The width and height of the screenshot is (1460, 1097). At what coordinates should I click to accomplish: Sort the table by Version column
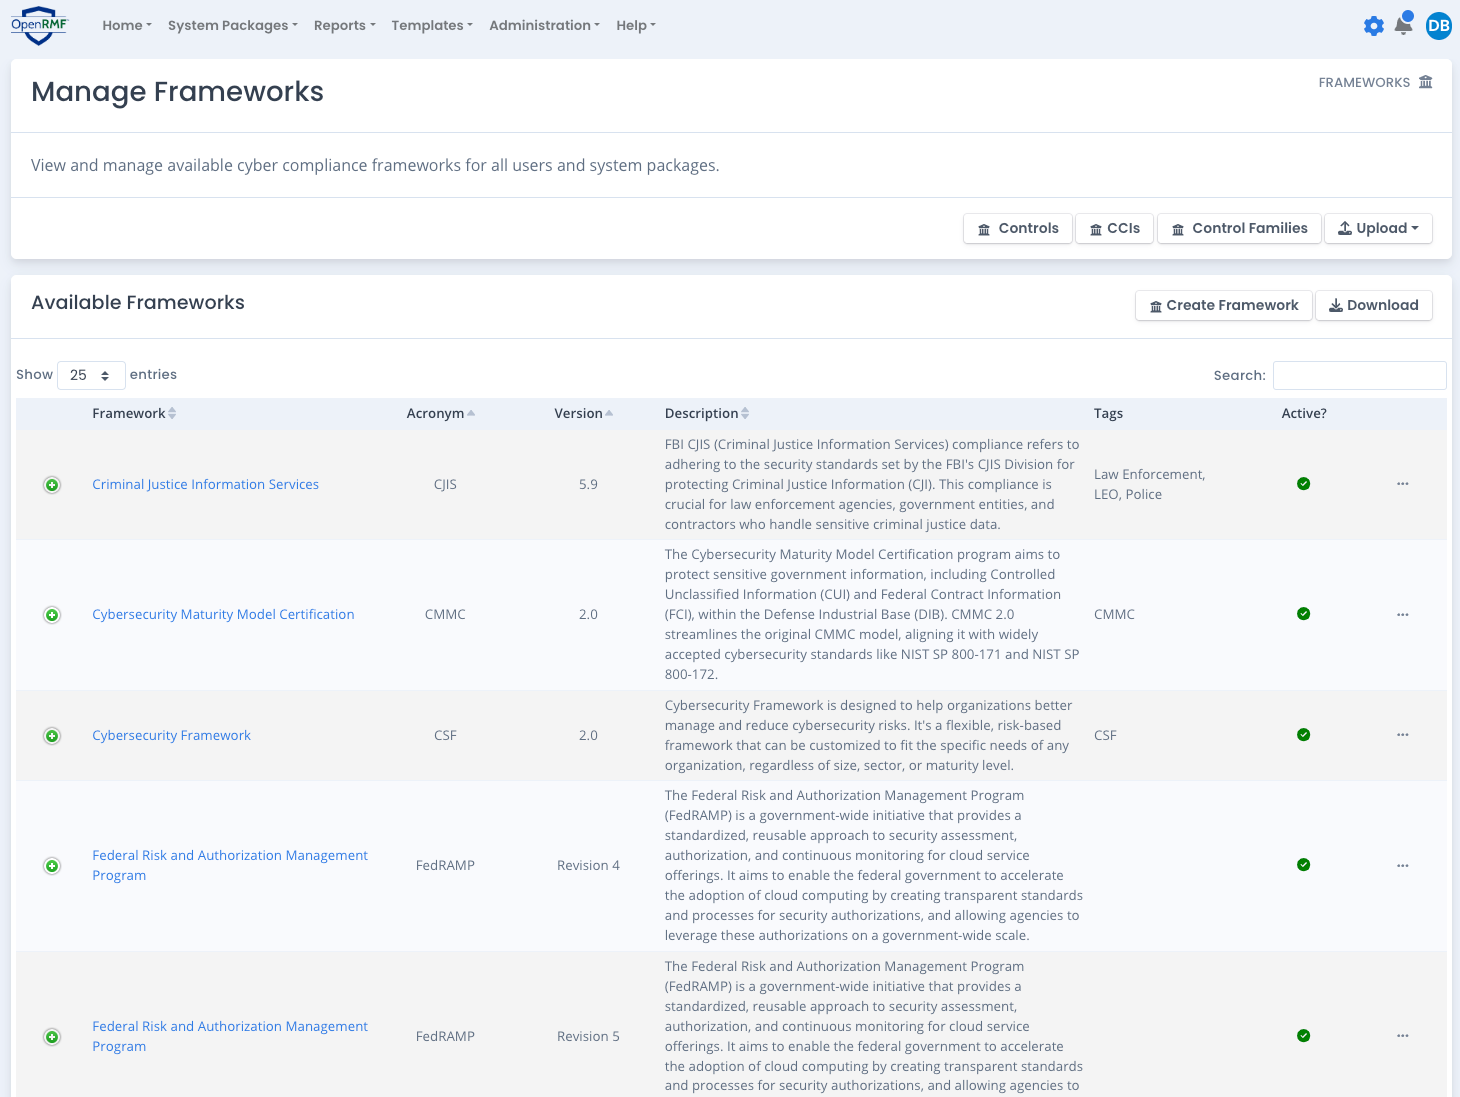point(584,413)
